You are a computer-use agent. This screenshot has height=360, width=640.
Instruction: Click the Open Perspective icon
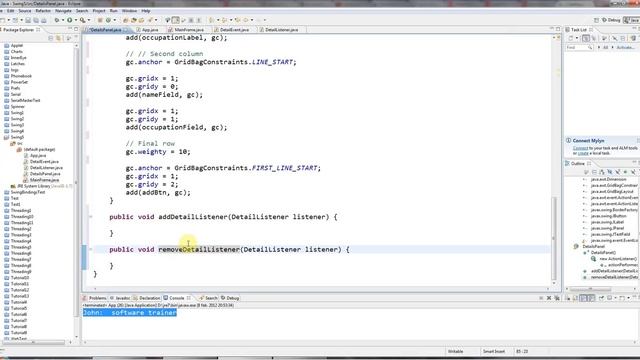tap(596, 20)
